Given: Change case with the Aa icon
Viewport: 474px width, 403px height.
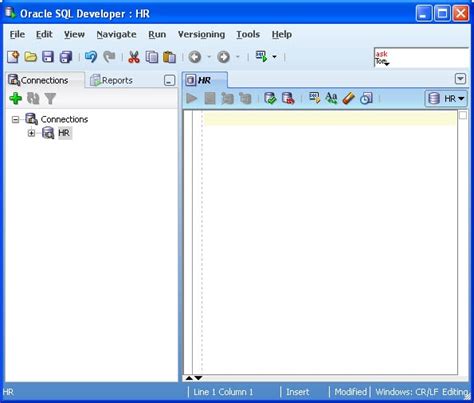Looking at the screenshot, I should tap(331, 98).
